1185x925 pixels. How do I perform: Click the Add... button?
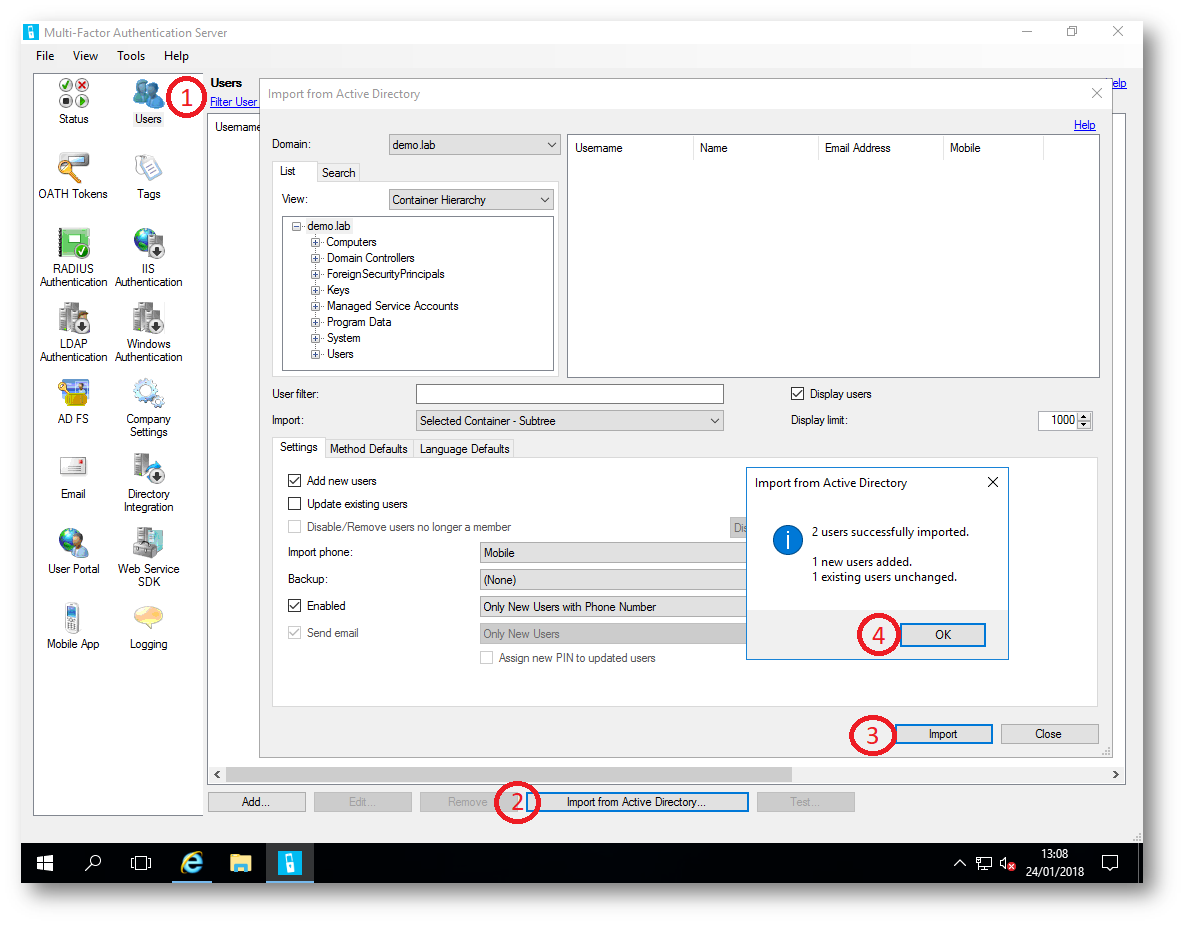256,802
